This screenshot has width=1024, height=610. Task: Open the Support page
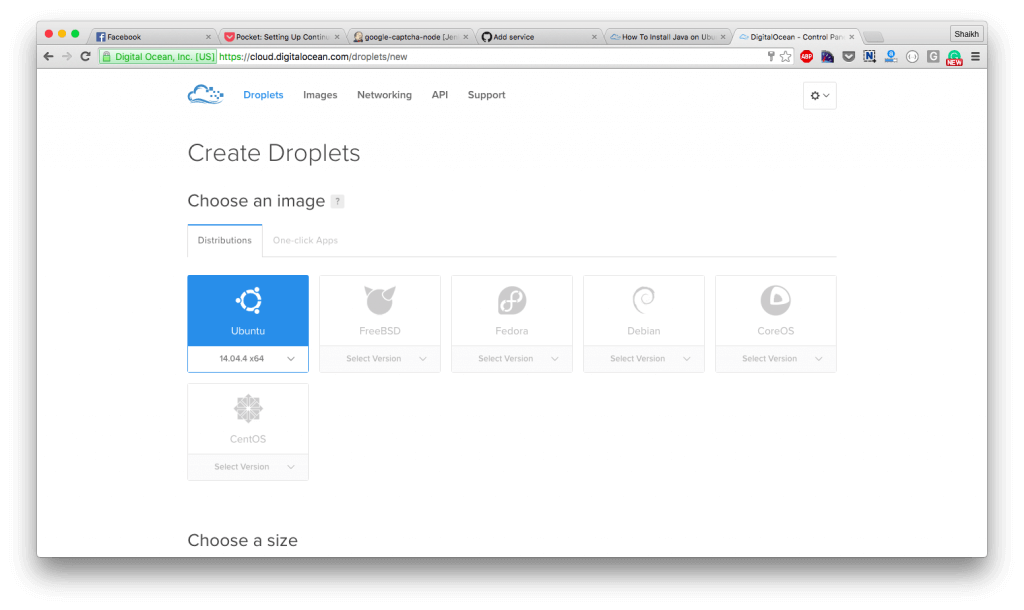(486, 95)
